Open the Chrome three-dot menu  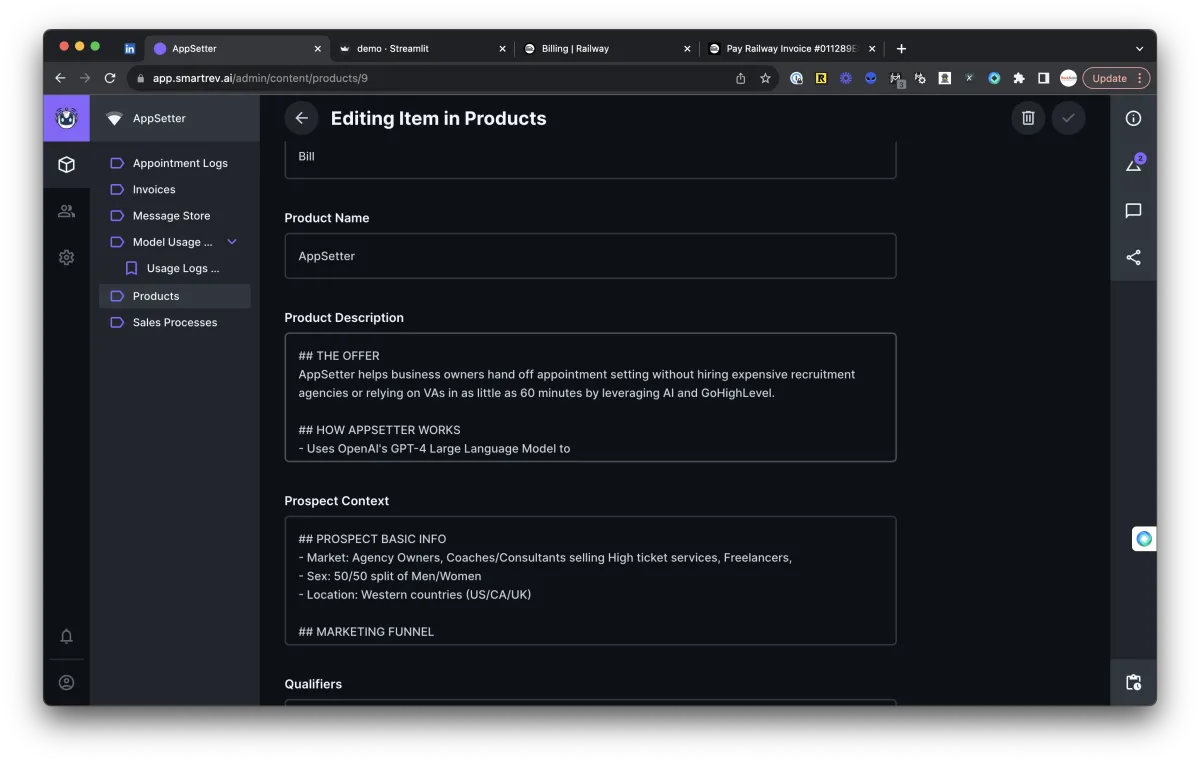click(1140, 78)
